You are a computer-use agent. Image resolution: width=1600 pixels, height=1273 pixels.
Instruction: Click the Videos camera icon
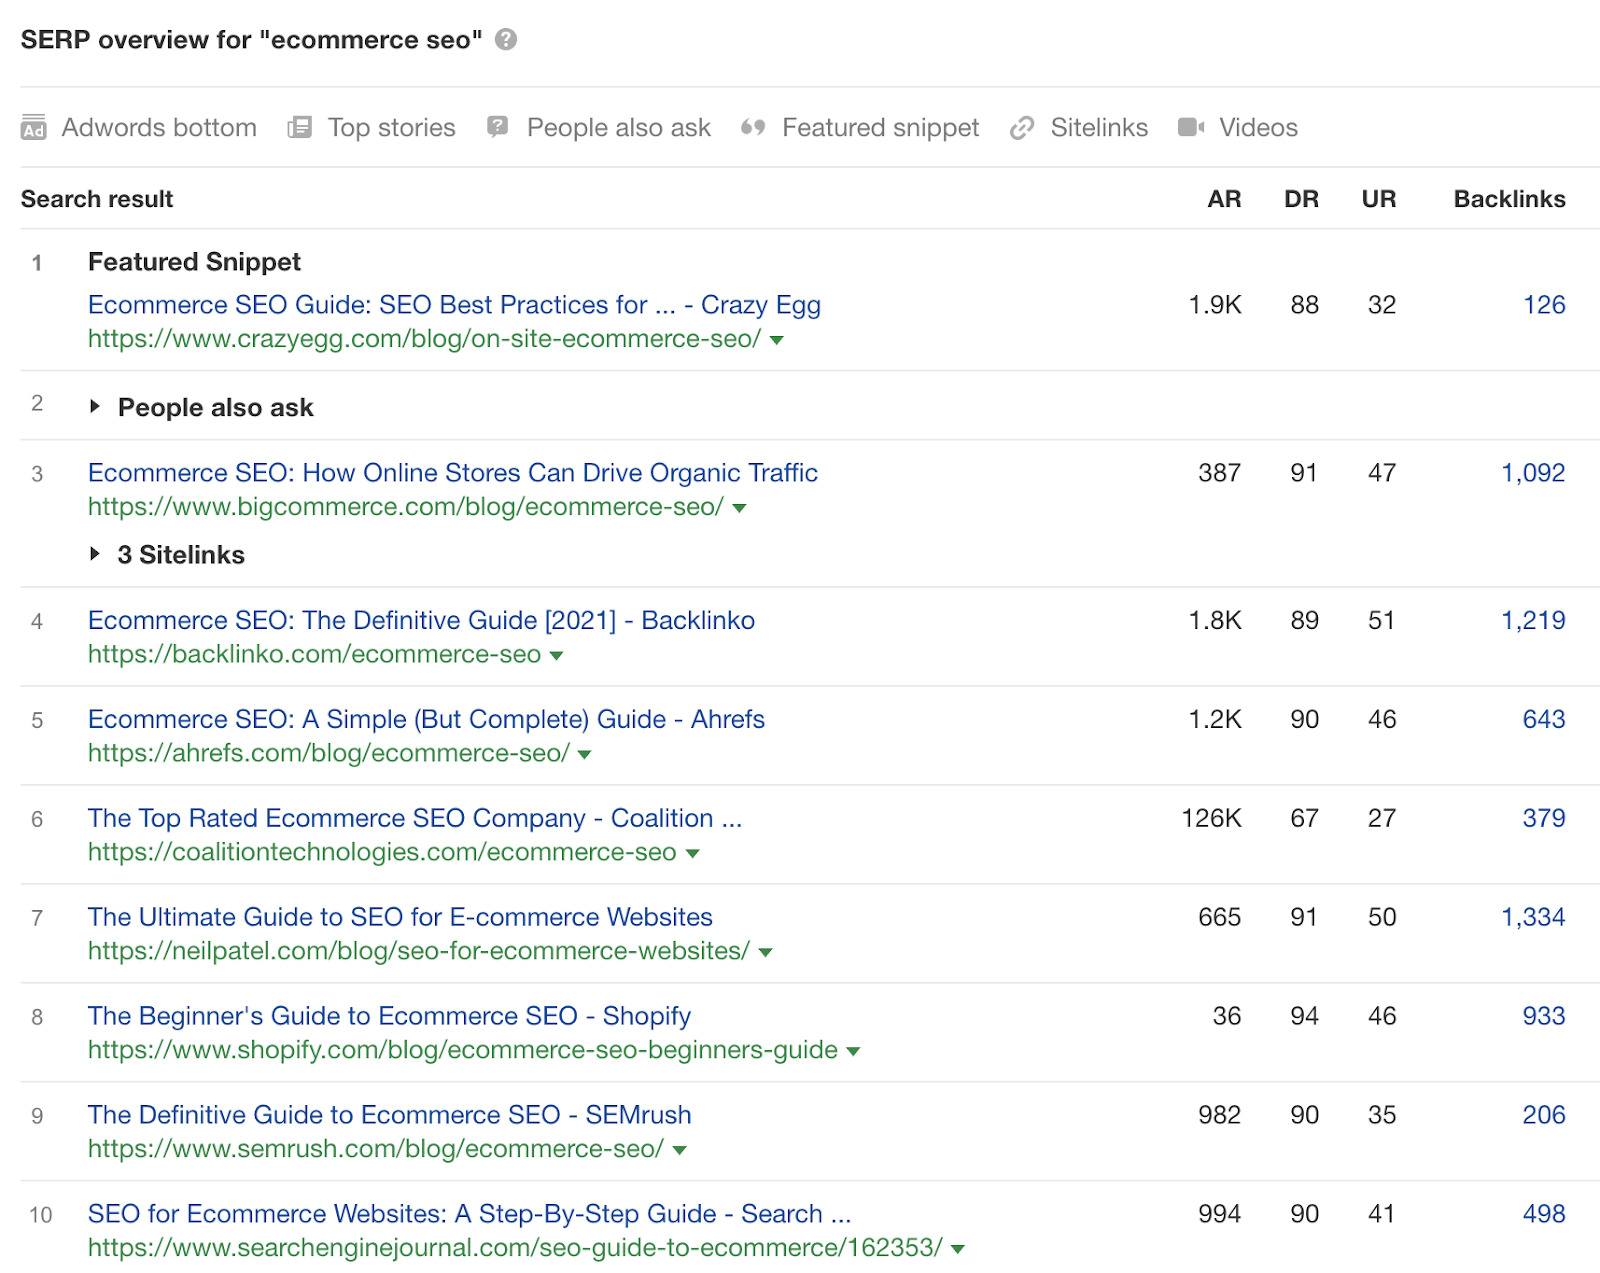[x=1190, y=127]
